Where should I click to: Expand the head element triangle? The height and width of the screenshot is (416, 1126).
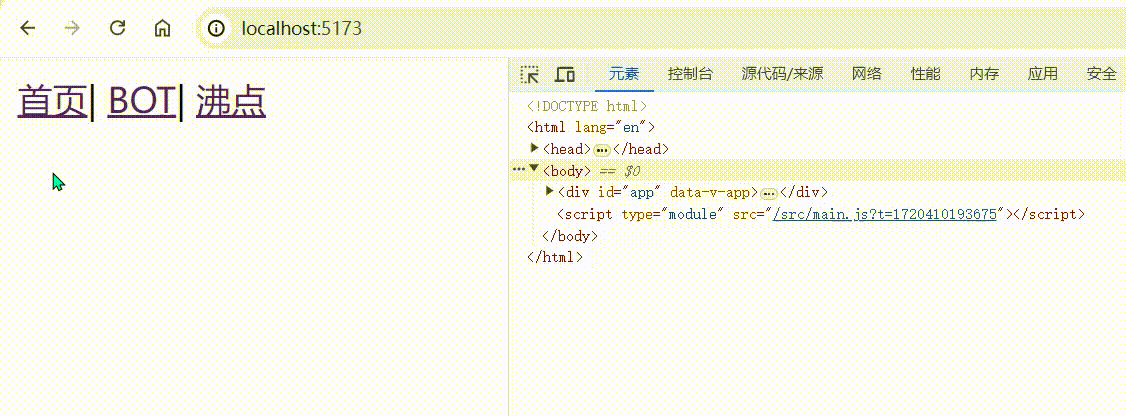point(534,148)
